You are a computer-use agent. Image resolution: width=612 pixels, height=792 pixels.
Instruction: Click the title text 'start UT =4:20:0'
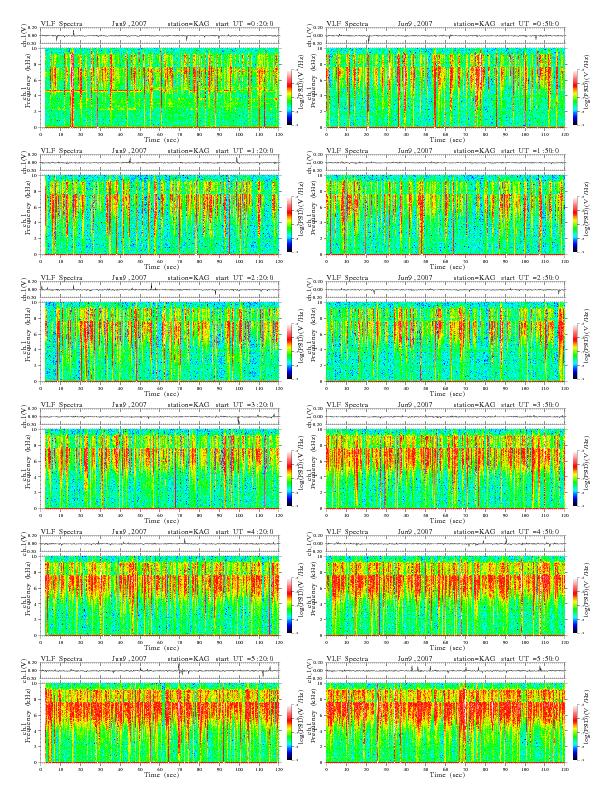click(x=245, y=531)
